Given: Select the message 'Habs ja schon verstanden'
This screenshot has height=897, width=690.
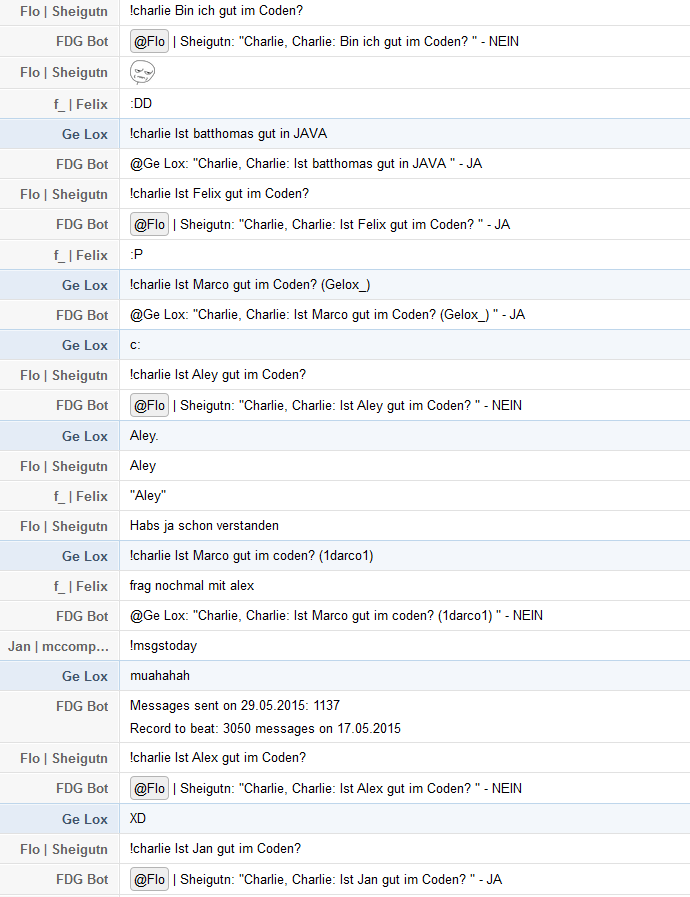Looking at the screenshot, I should 204,525.
